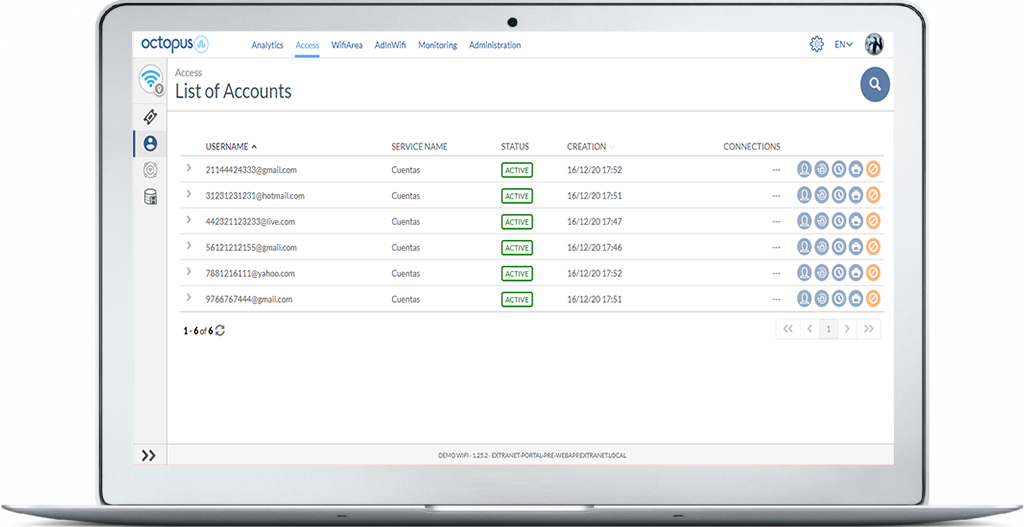Open the WifiArea menu

tap(347, 45)
